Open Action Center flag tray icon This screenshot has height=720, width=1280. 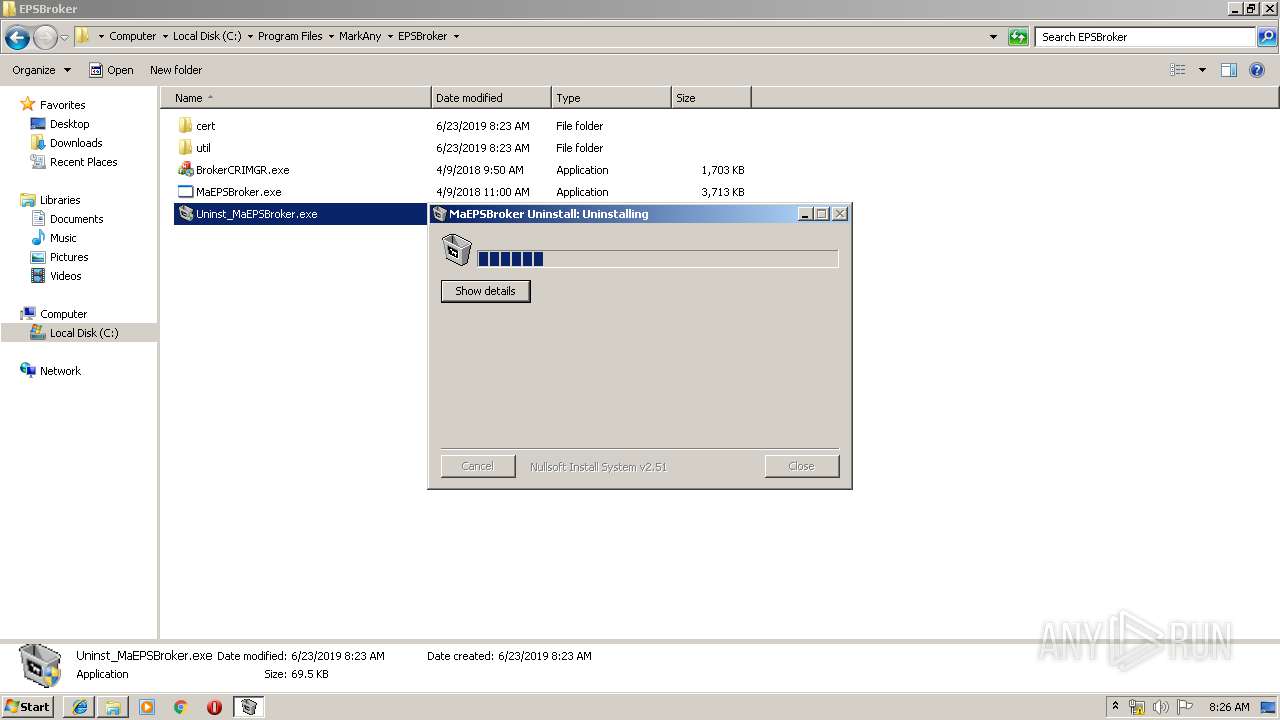pos(1185,707)
